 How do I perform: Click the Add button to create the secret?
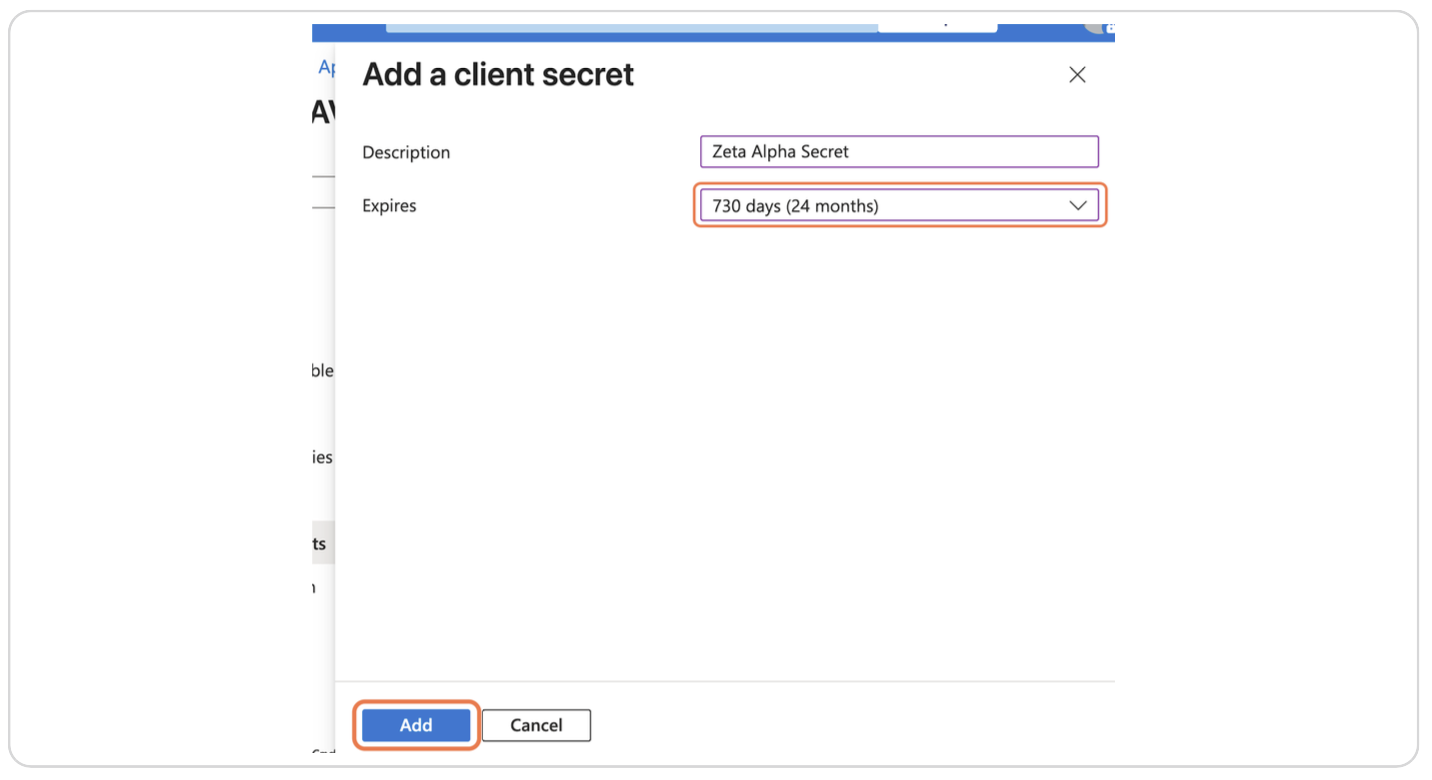click(415, 725)
